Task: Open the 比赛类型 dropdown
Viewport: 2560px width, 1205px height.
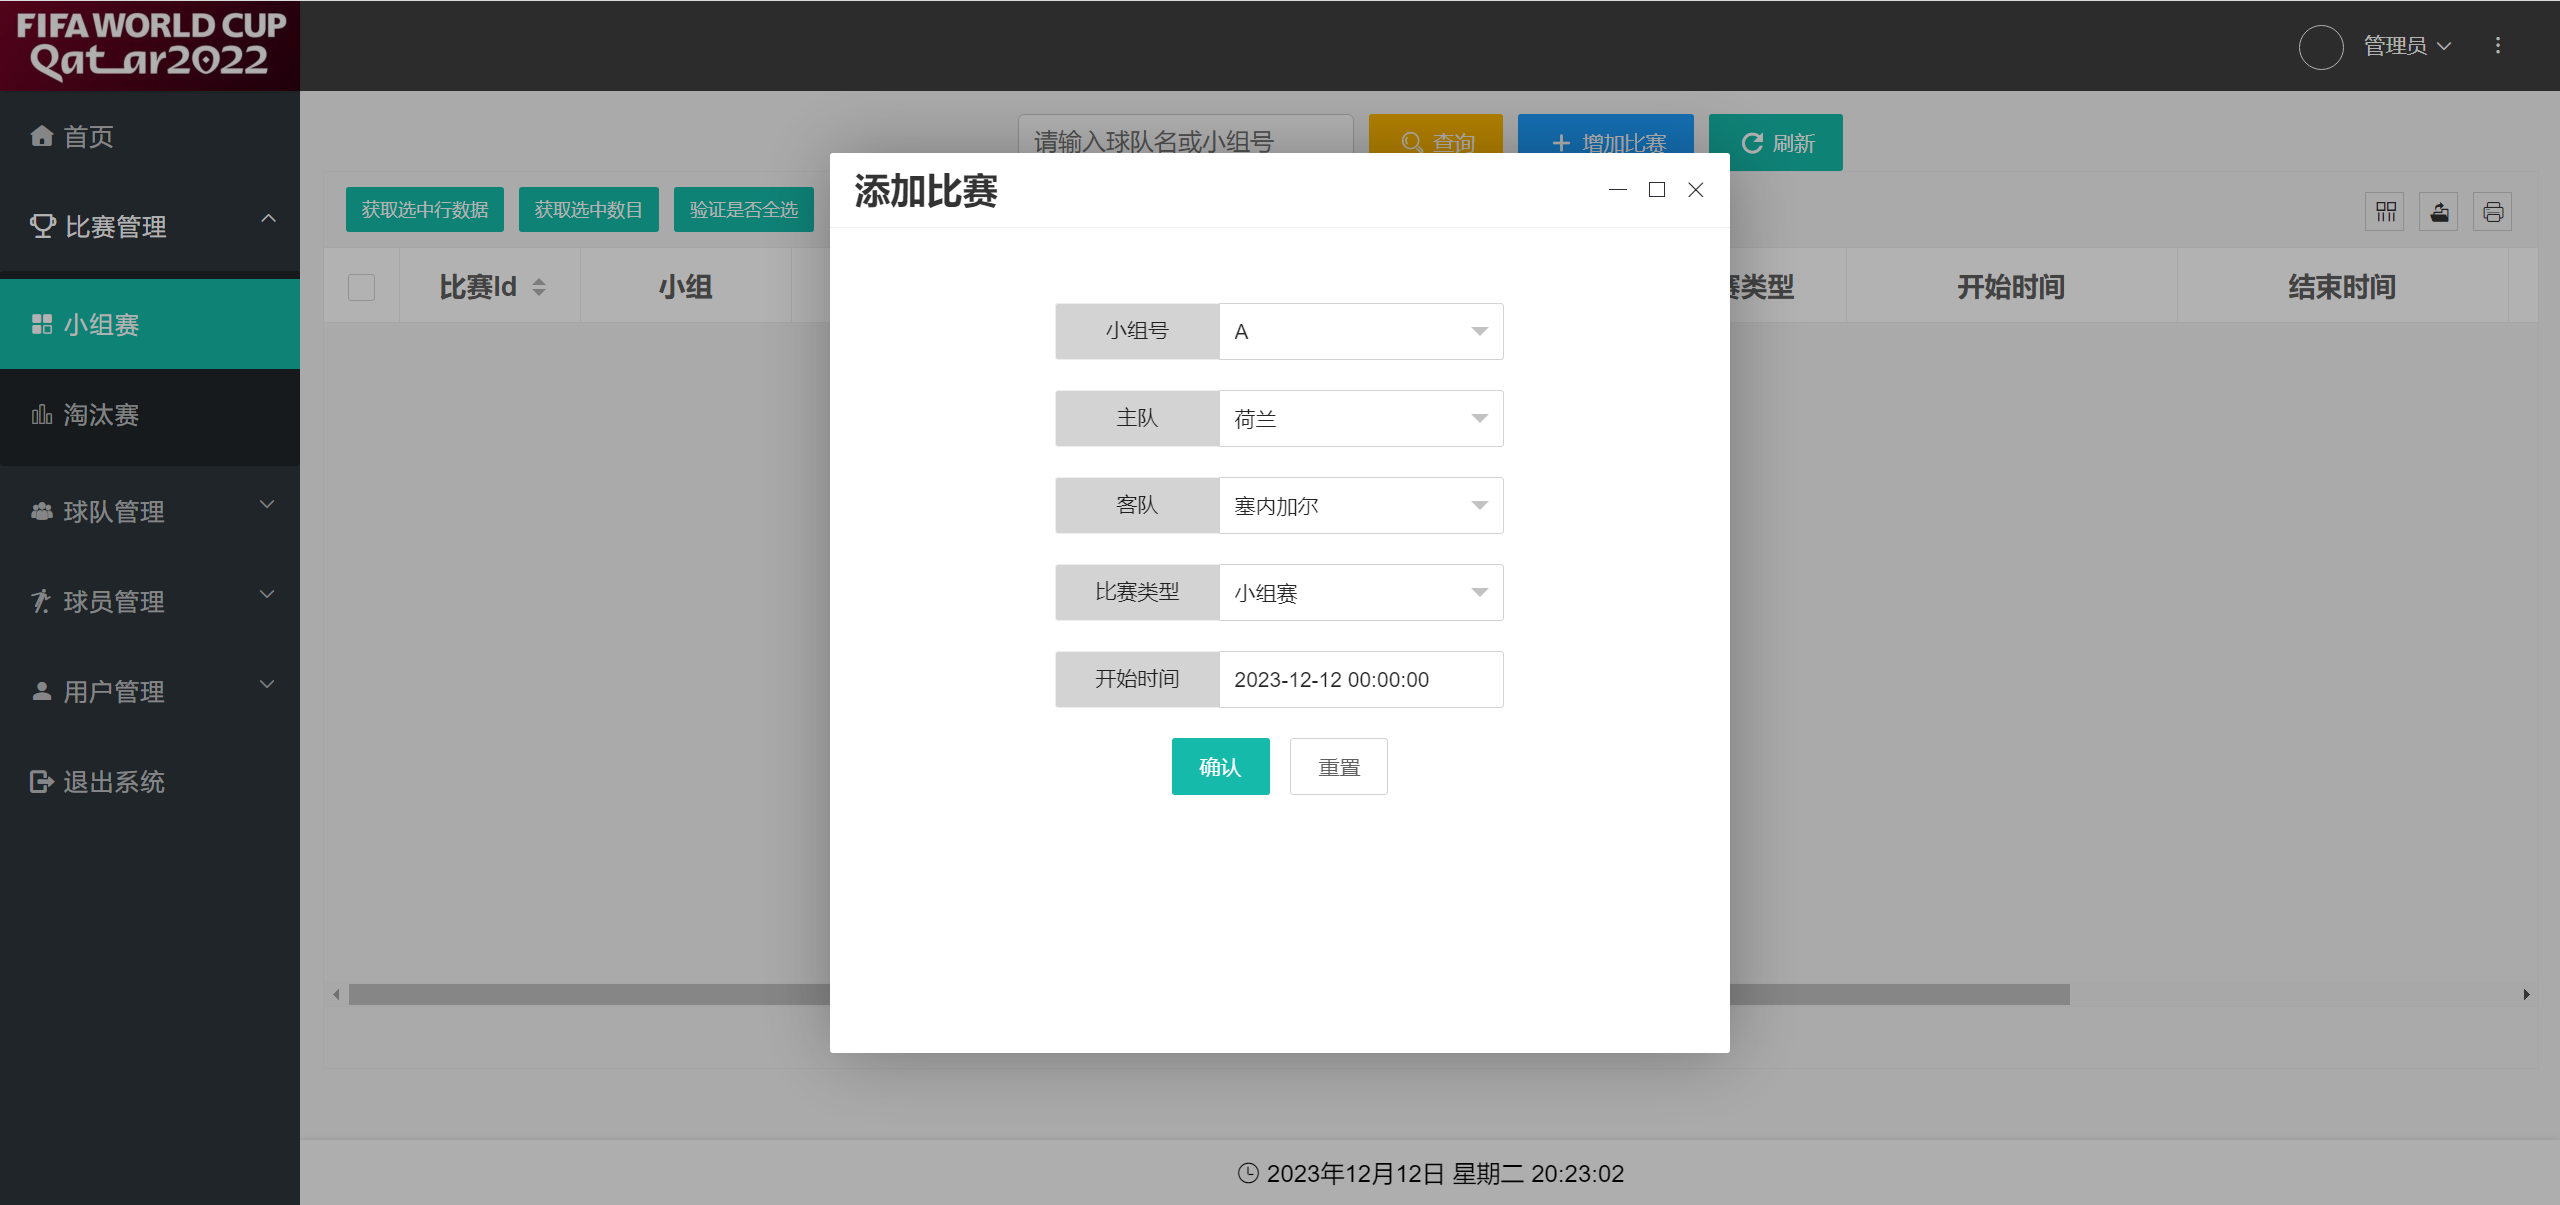Action: click(1360, 593)
